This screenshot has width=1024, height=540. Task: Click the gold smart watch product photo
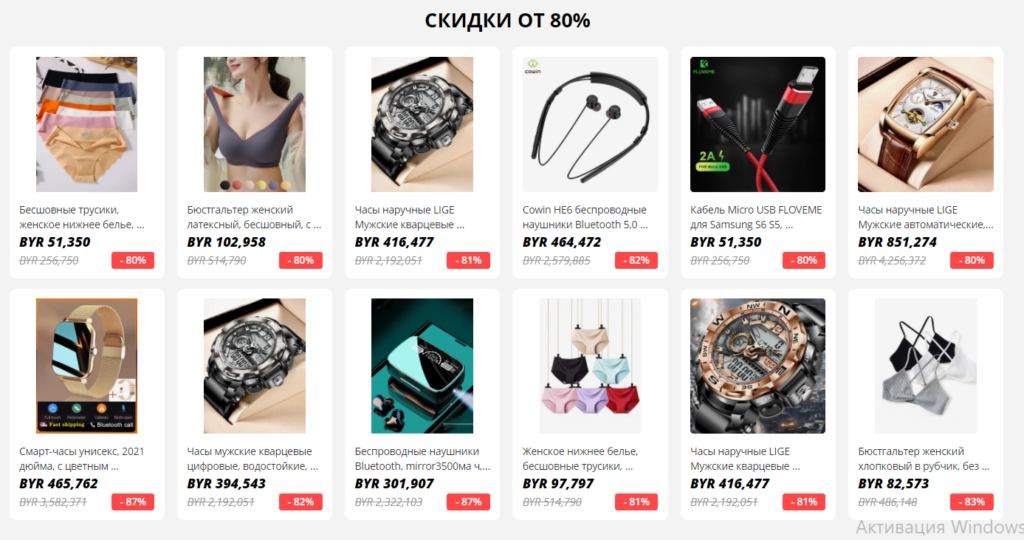point(87,366)
